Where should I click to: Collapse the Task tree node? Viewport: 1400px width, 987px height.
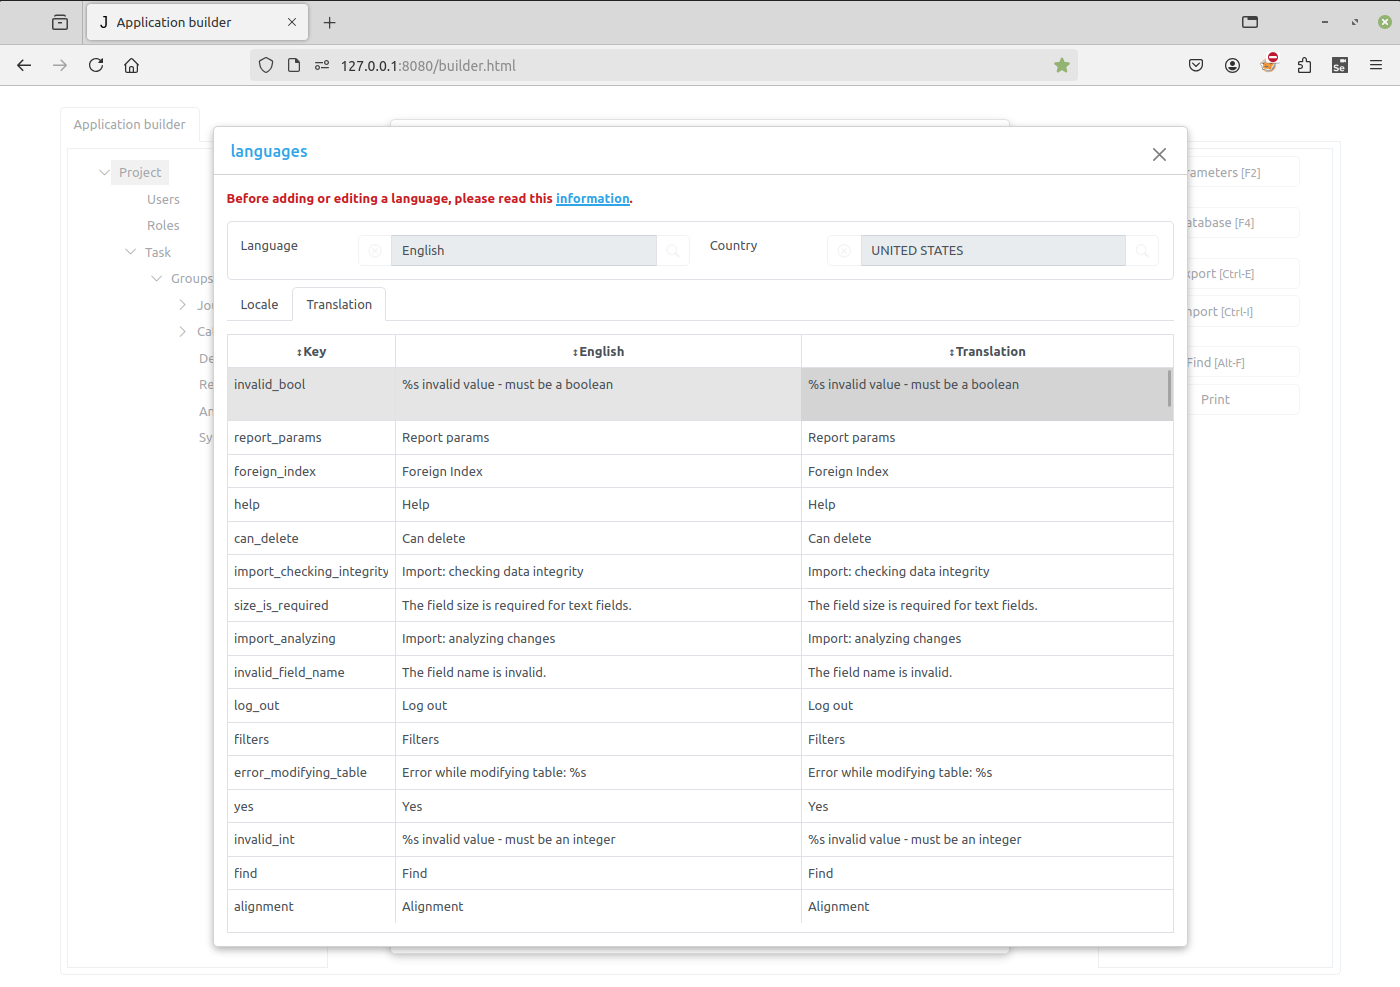[130, 252]
